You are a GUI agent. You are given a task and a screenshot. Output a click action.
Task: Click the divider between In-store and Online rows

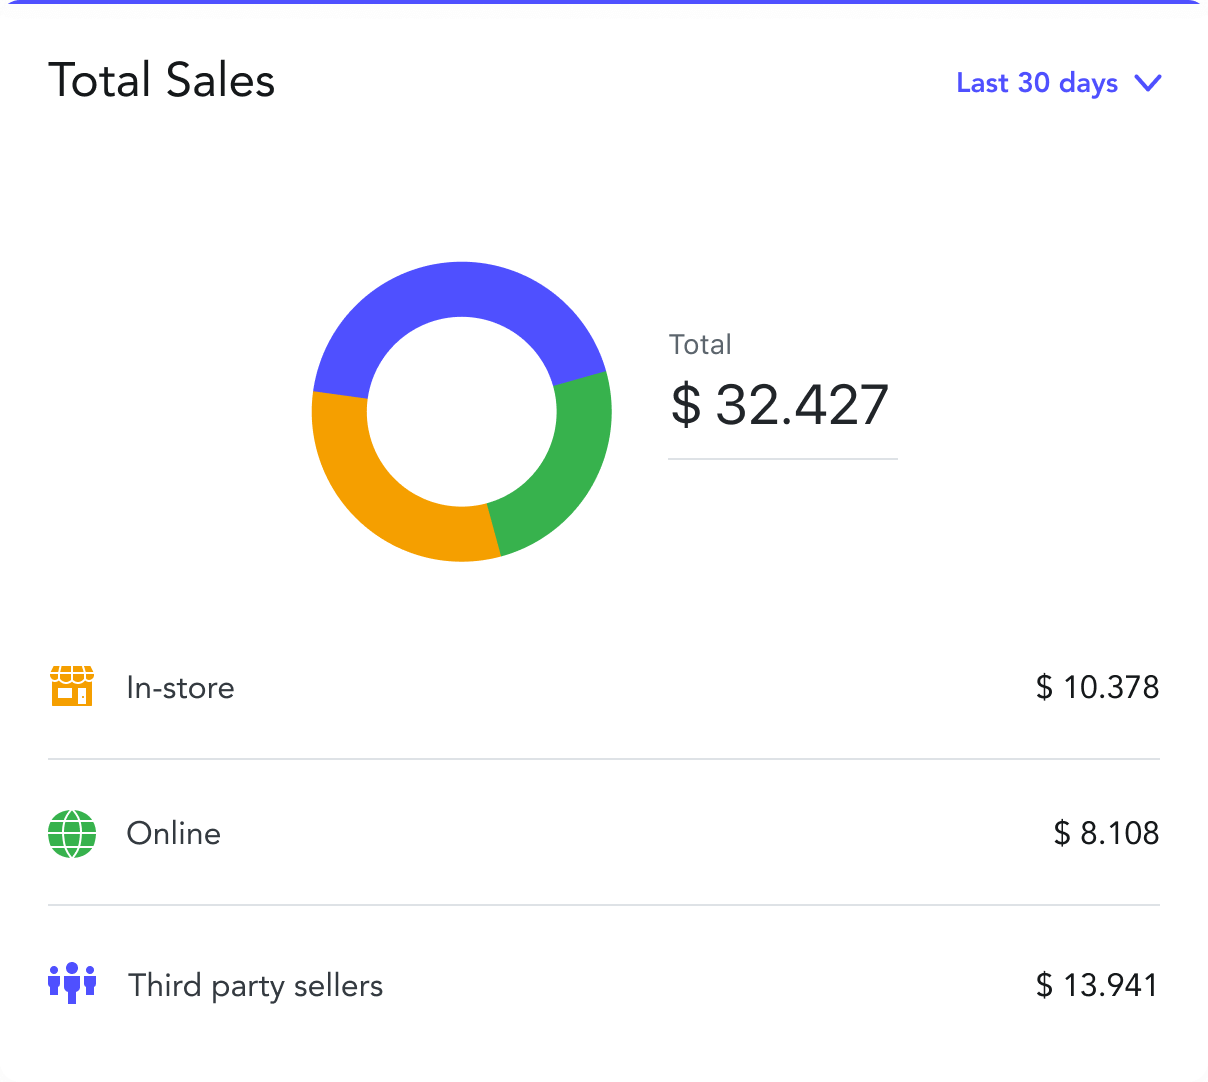604,759
